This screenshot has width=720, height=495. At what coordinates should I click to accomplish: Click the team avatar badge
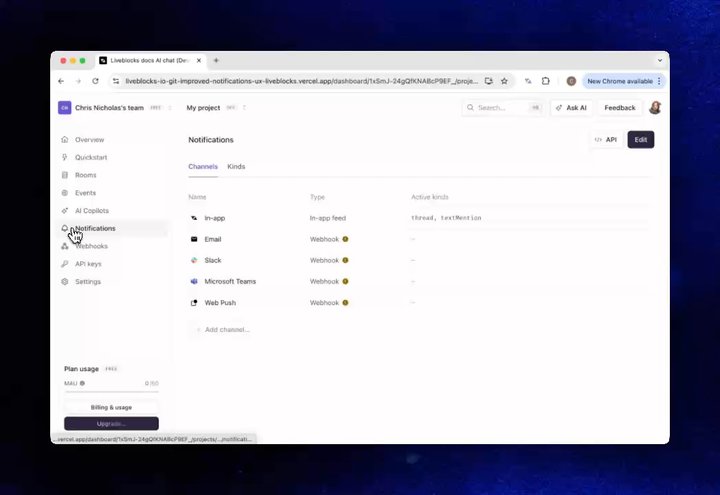[x=65, y=108]
